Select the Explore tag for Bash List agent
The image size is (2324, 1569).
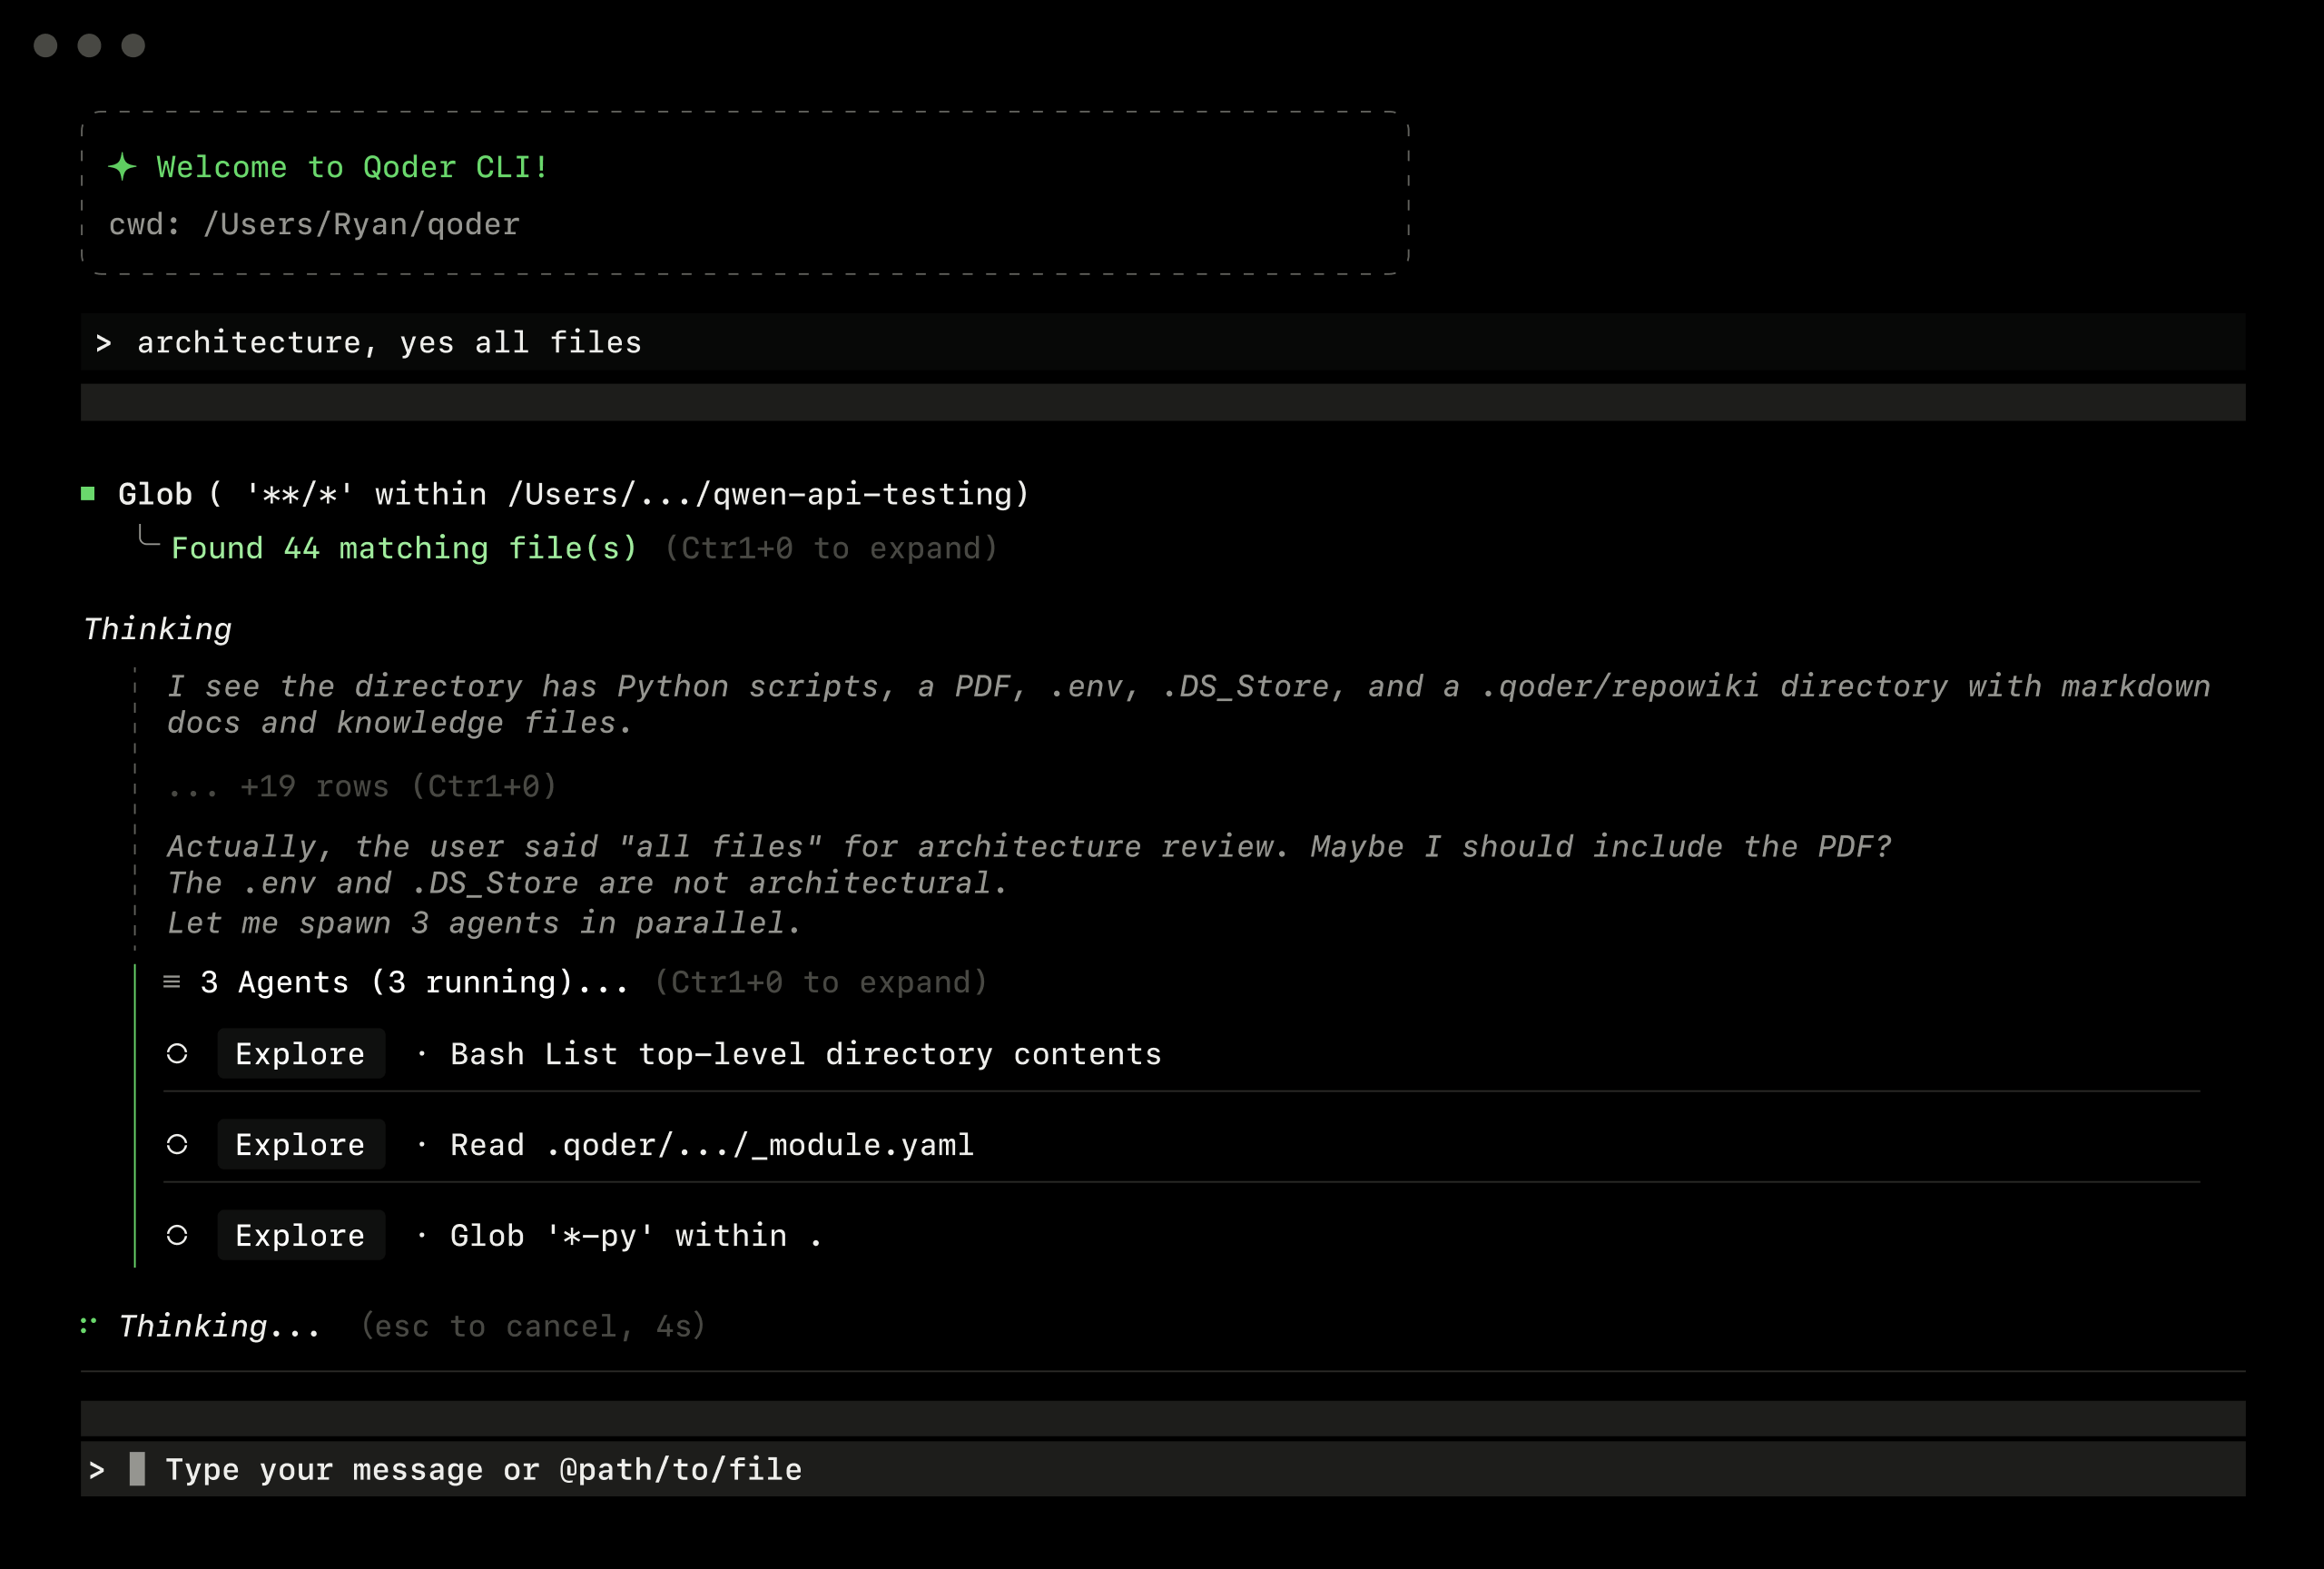coord(301,1053)
